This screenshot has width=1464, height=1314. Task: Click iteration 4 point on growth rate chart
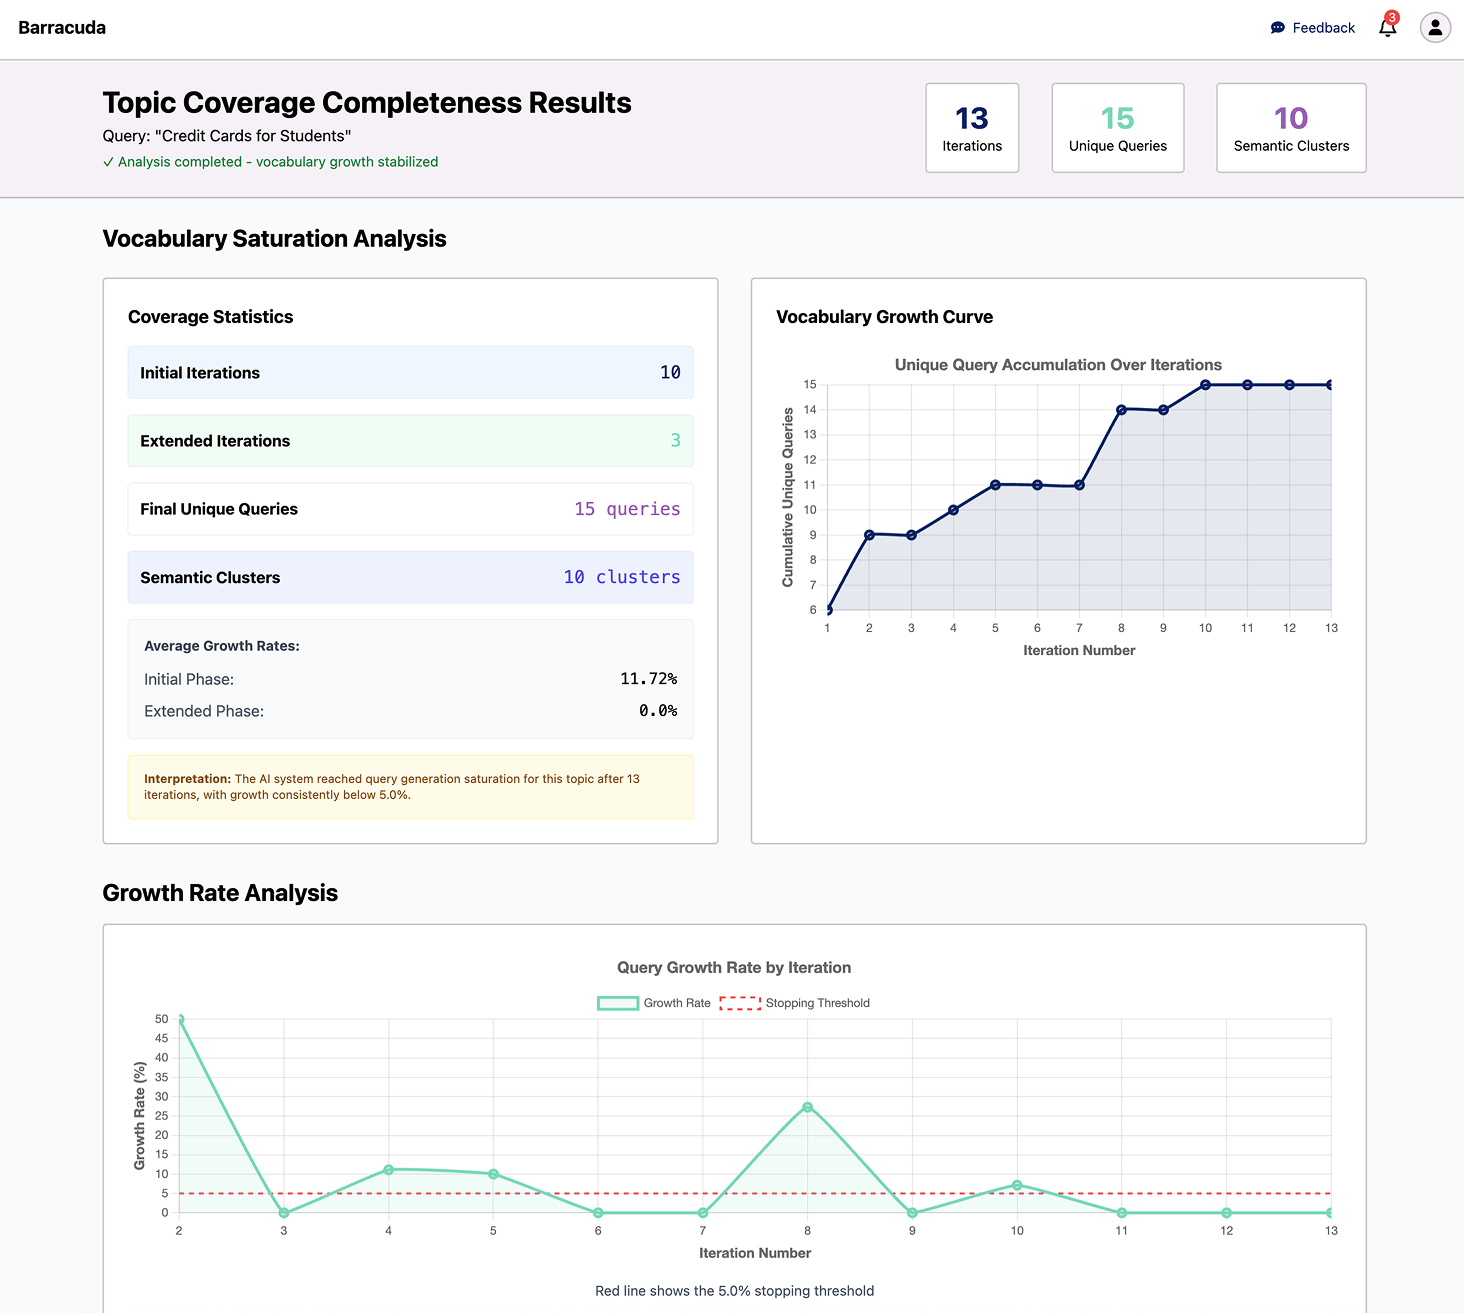tap(388, 1169)
